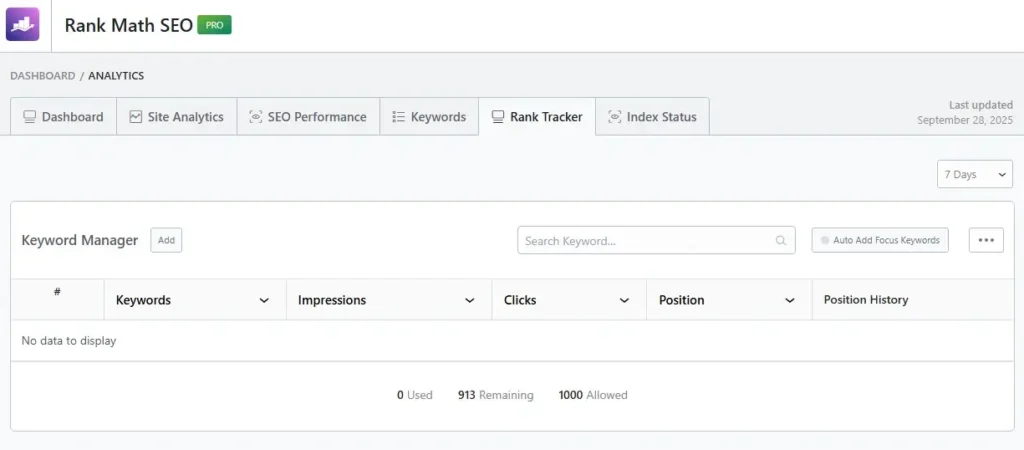Screen dimensions: 1024x450
Task: Expand the Keywords column sort chevron
Action: 264,300
